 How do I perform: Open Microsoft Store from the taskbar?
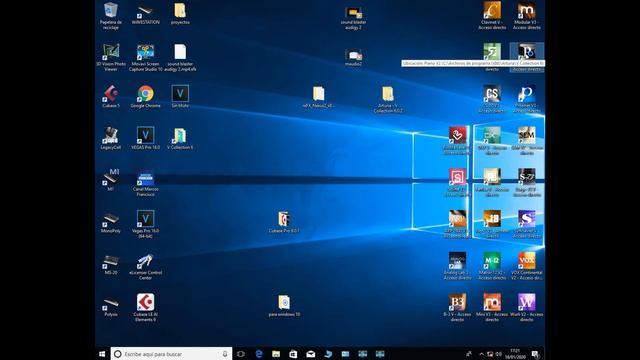coord(293,354)
